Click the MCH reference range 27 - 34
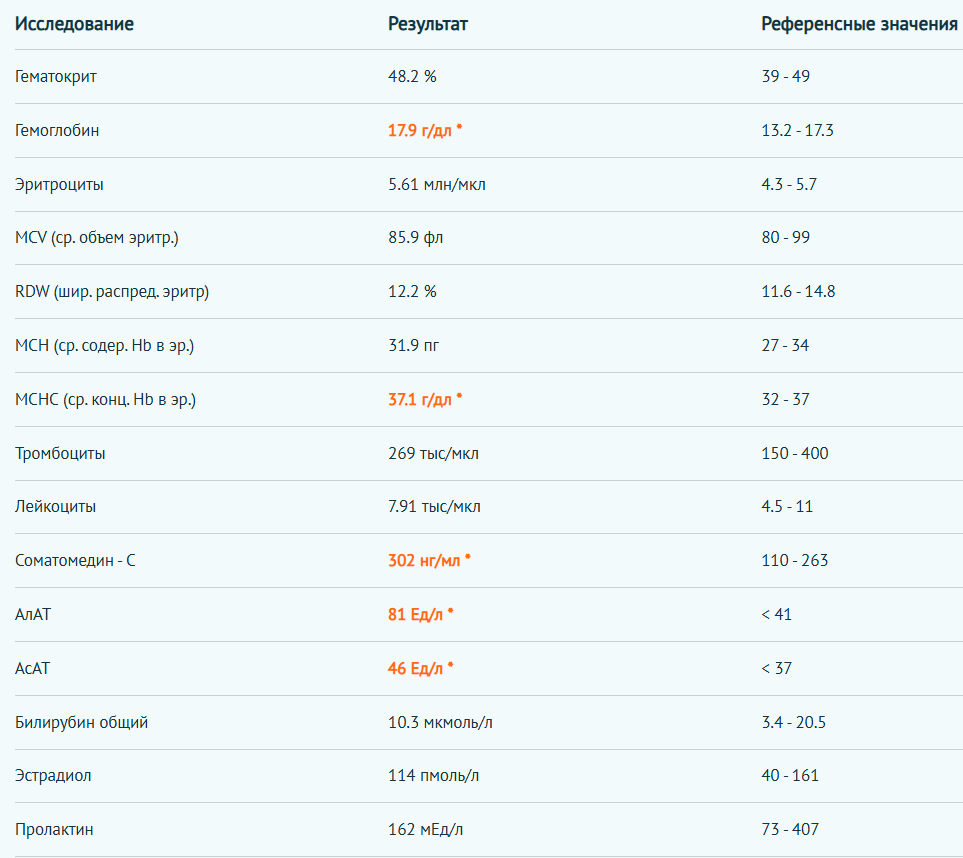The width and height of the screenshot is (963, 858). tap(785, 346)
